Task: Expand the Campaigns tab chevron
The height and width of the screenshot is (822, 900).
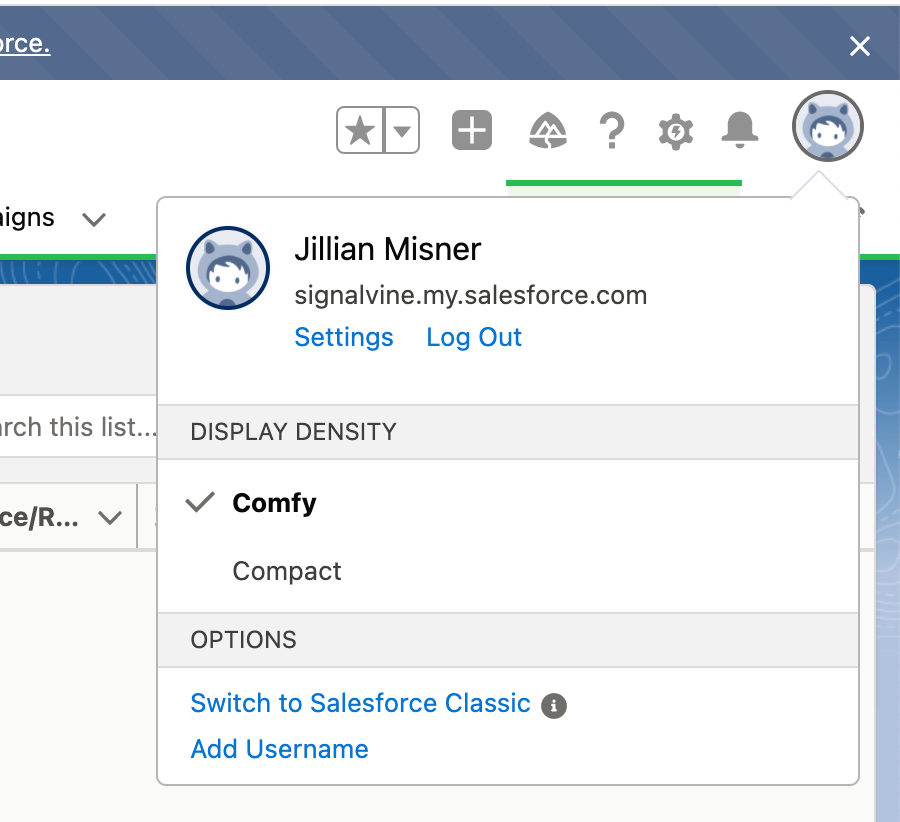Action: point(93,219)
